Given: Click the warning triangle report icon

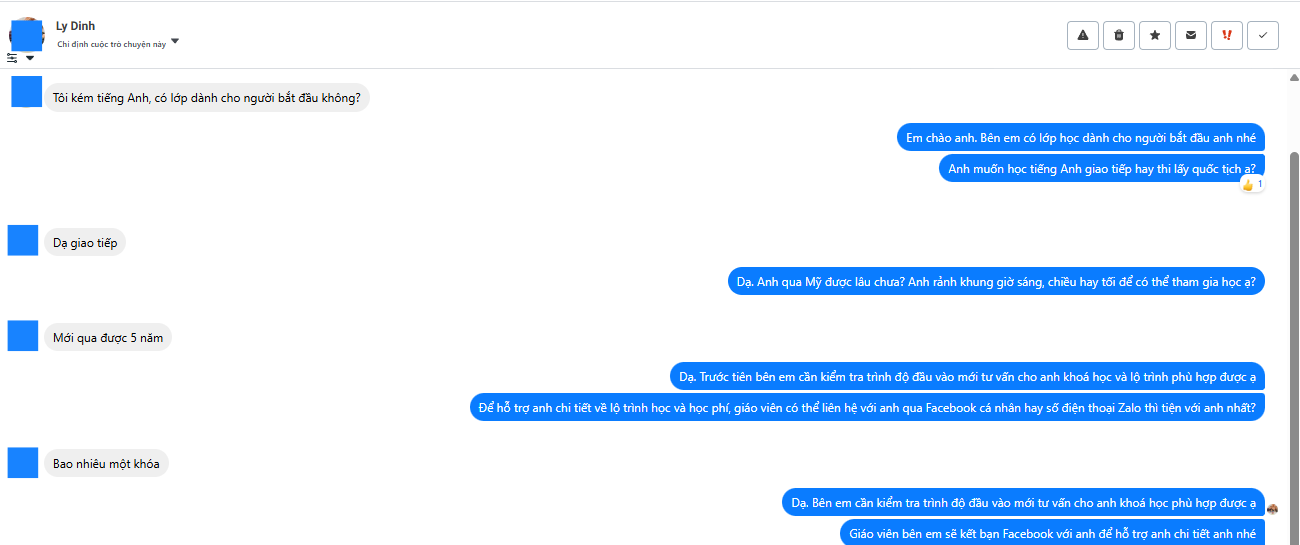Looking at the screenshot, I should pyautogui.click(x=1083, y=35).
